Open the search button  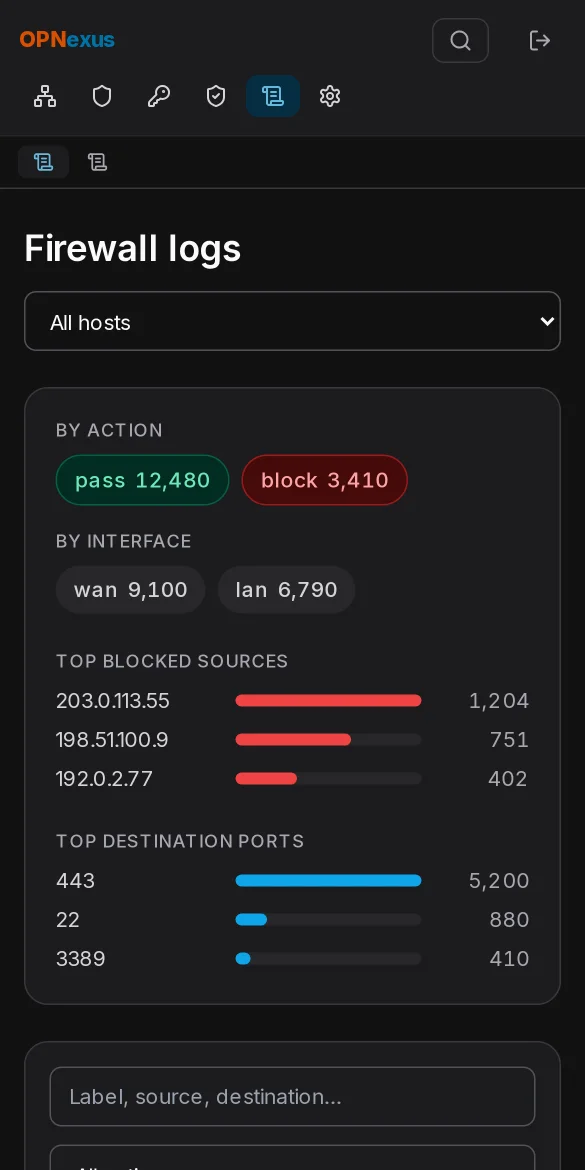(x=460, y=40)
